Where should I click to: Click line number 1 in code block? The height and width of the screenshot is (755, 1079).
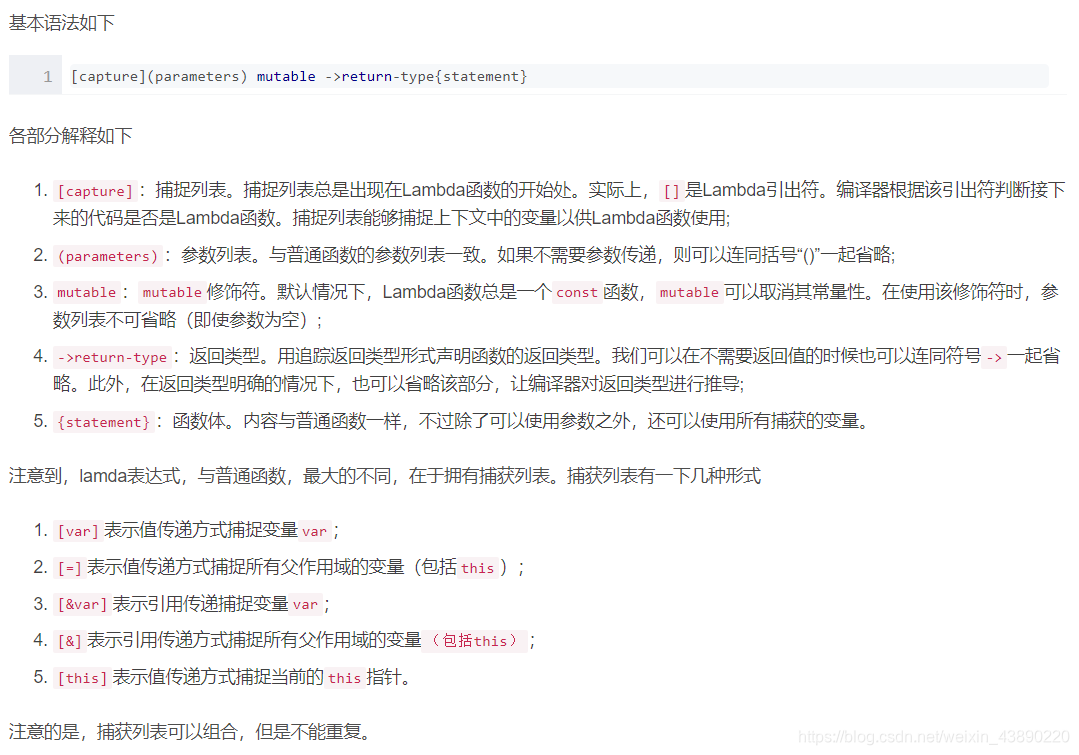coord(47,76)
